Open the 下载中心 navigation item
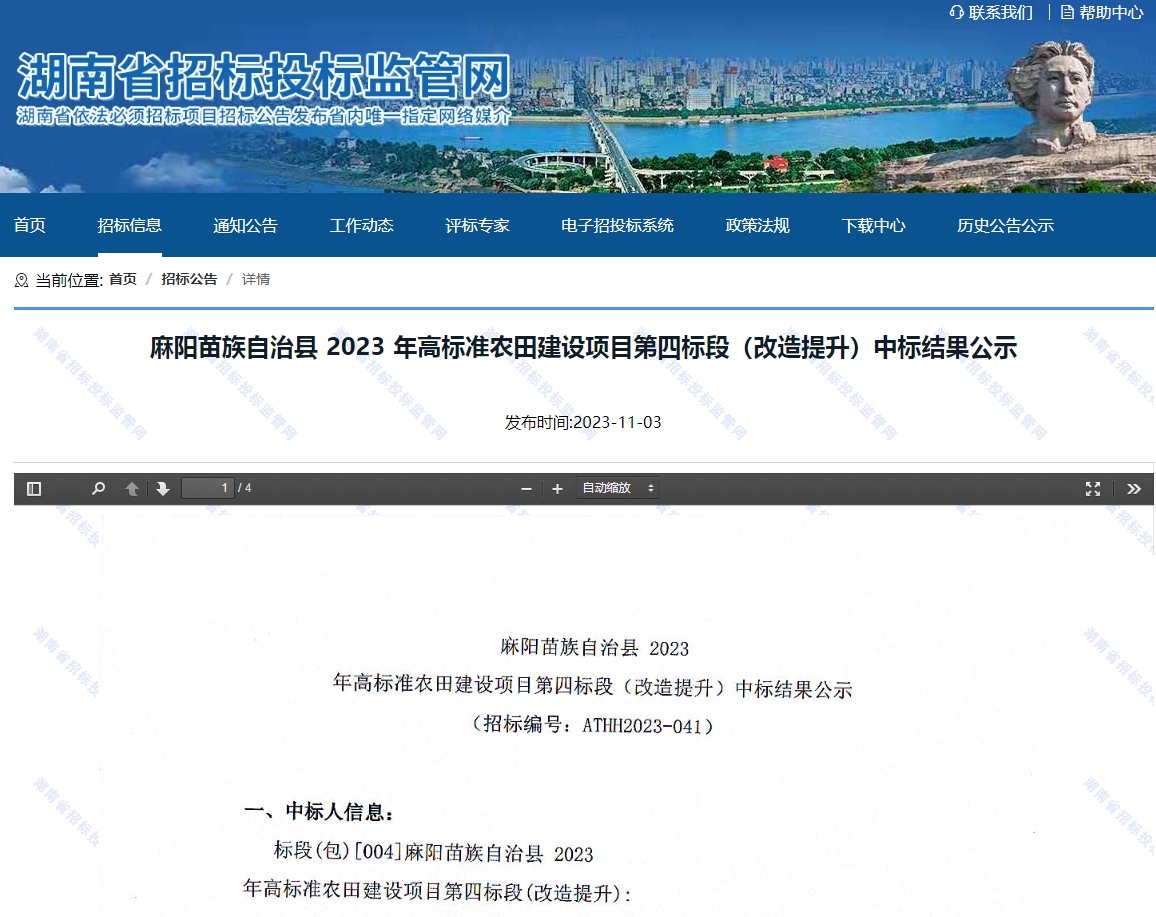The height and width of the screenshot is (917, 1156). click(x=873, y=225)
